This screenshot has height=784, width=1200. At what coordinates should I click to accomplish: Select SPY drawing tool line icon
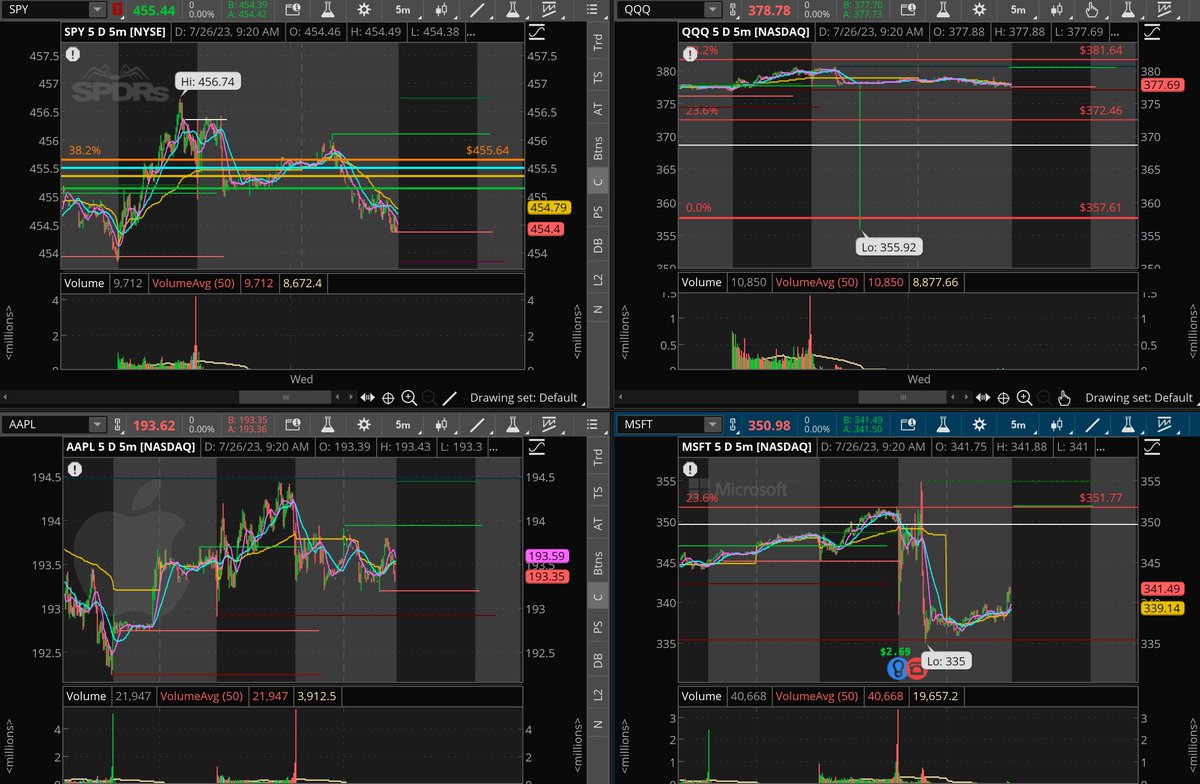pyautogui.click(x=479, y=9)
